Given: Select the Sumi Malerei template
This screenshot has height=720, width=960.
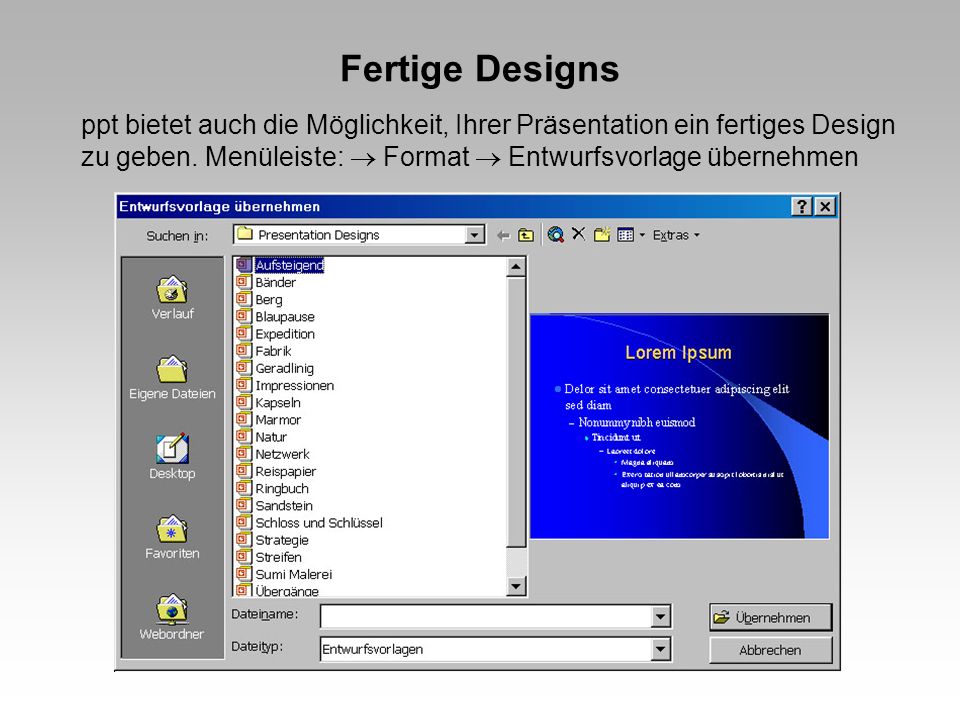Looking at the screenshot, I should point(293,574).
